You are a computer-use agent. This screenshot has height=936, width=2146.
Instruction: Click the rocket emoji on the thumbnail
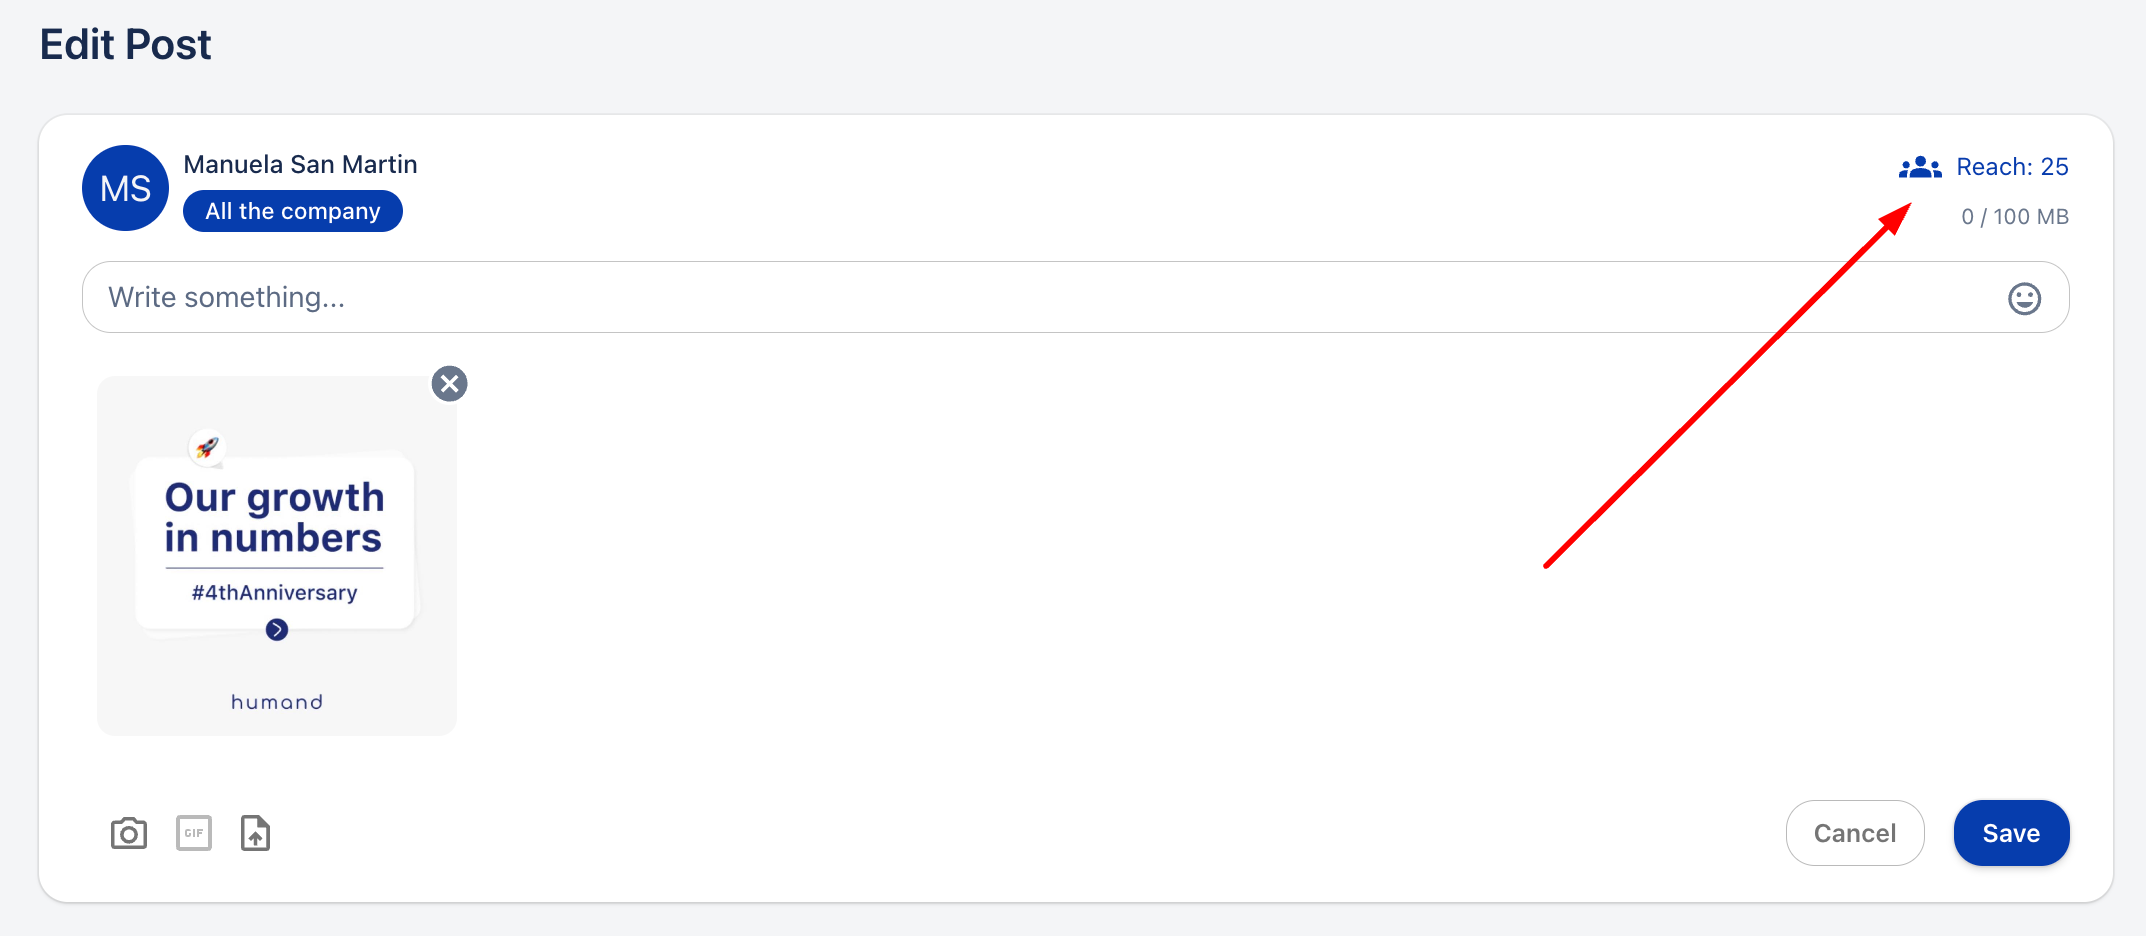tap(207, 447)
